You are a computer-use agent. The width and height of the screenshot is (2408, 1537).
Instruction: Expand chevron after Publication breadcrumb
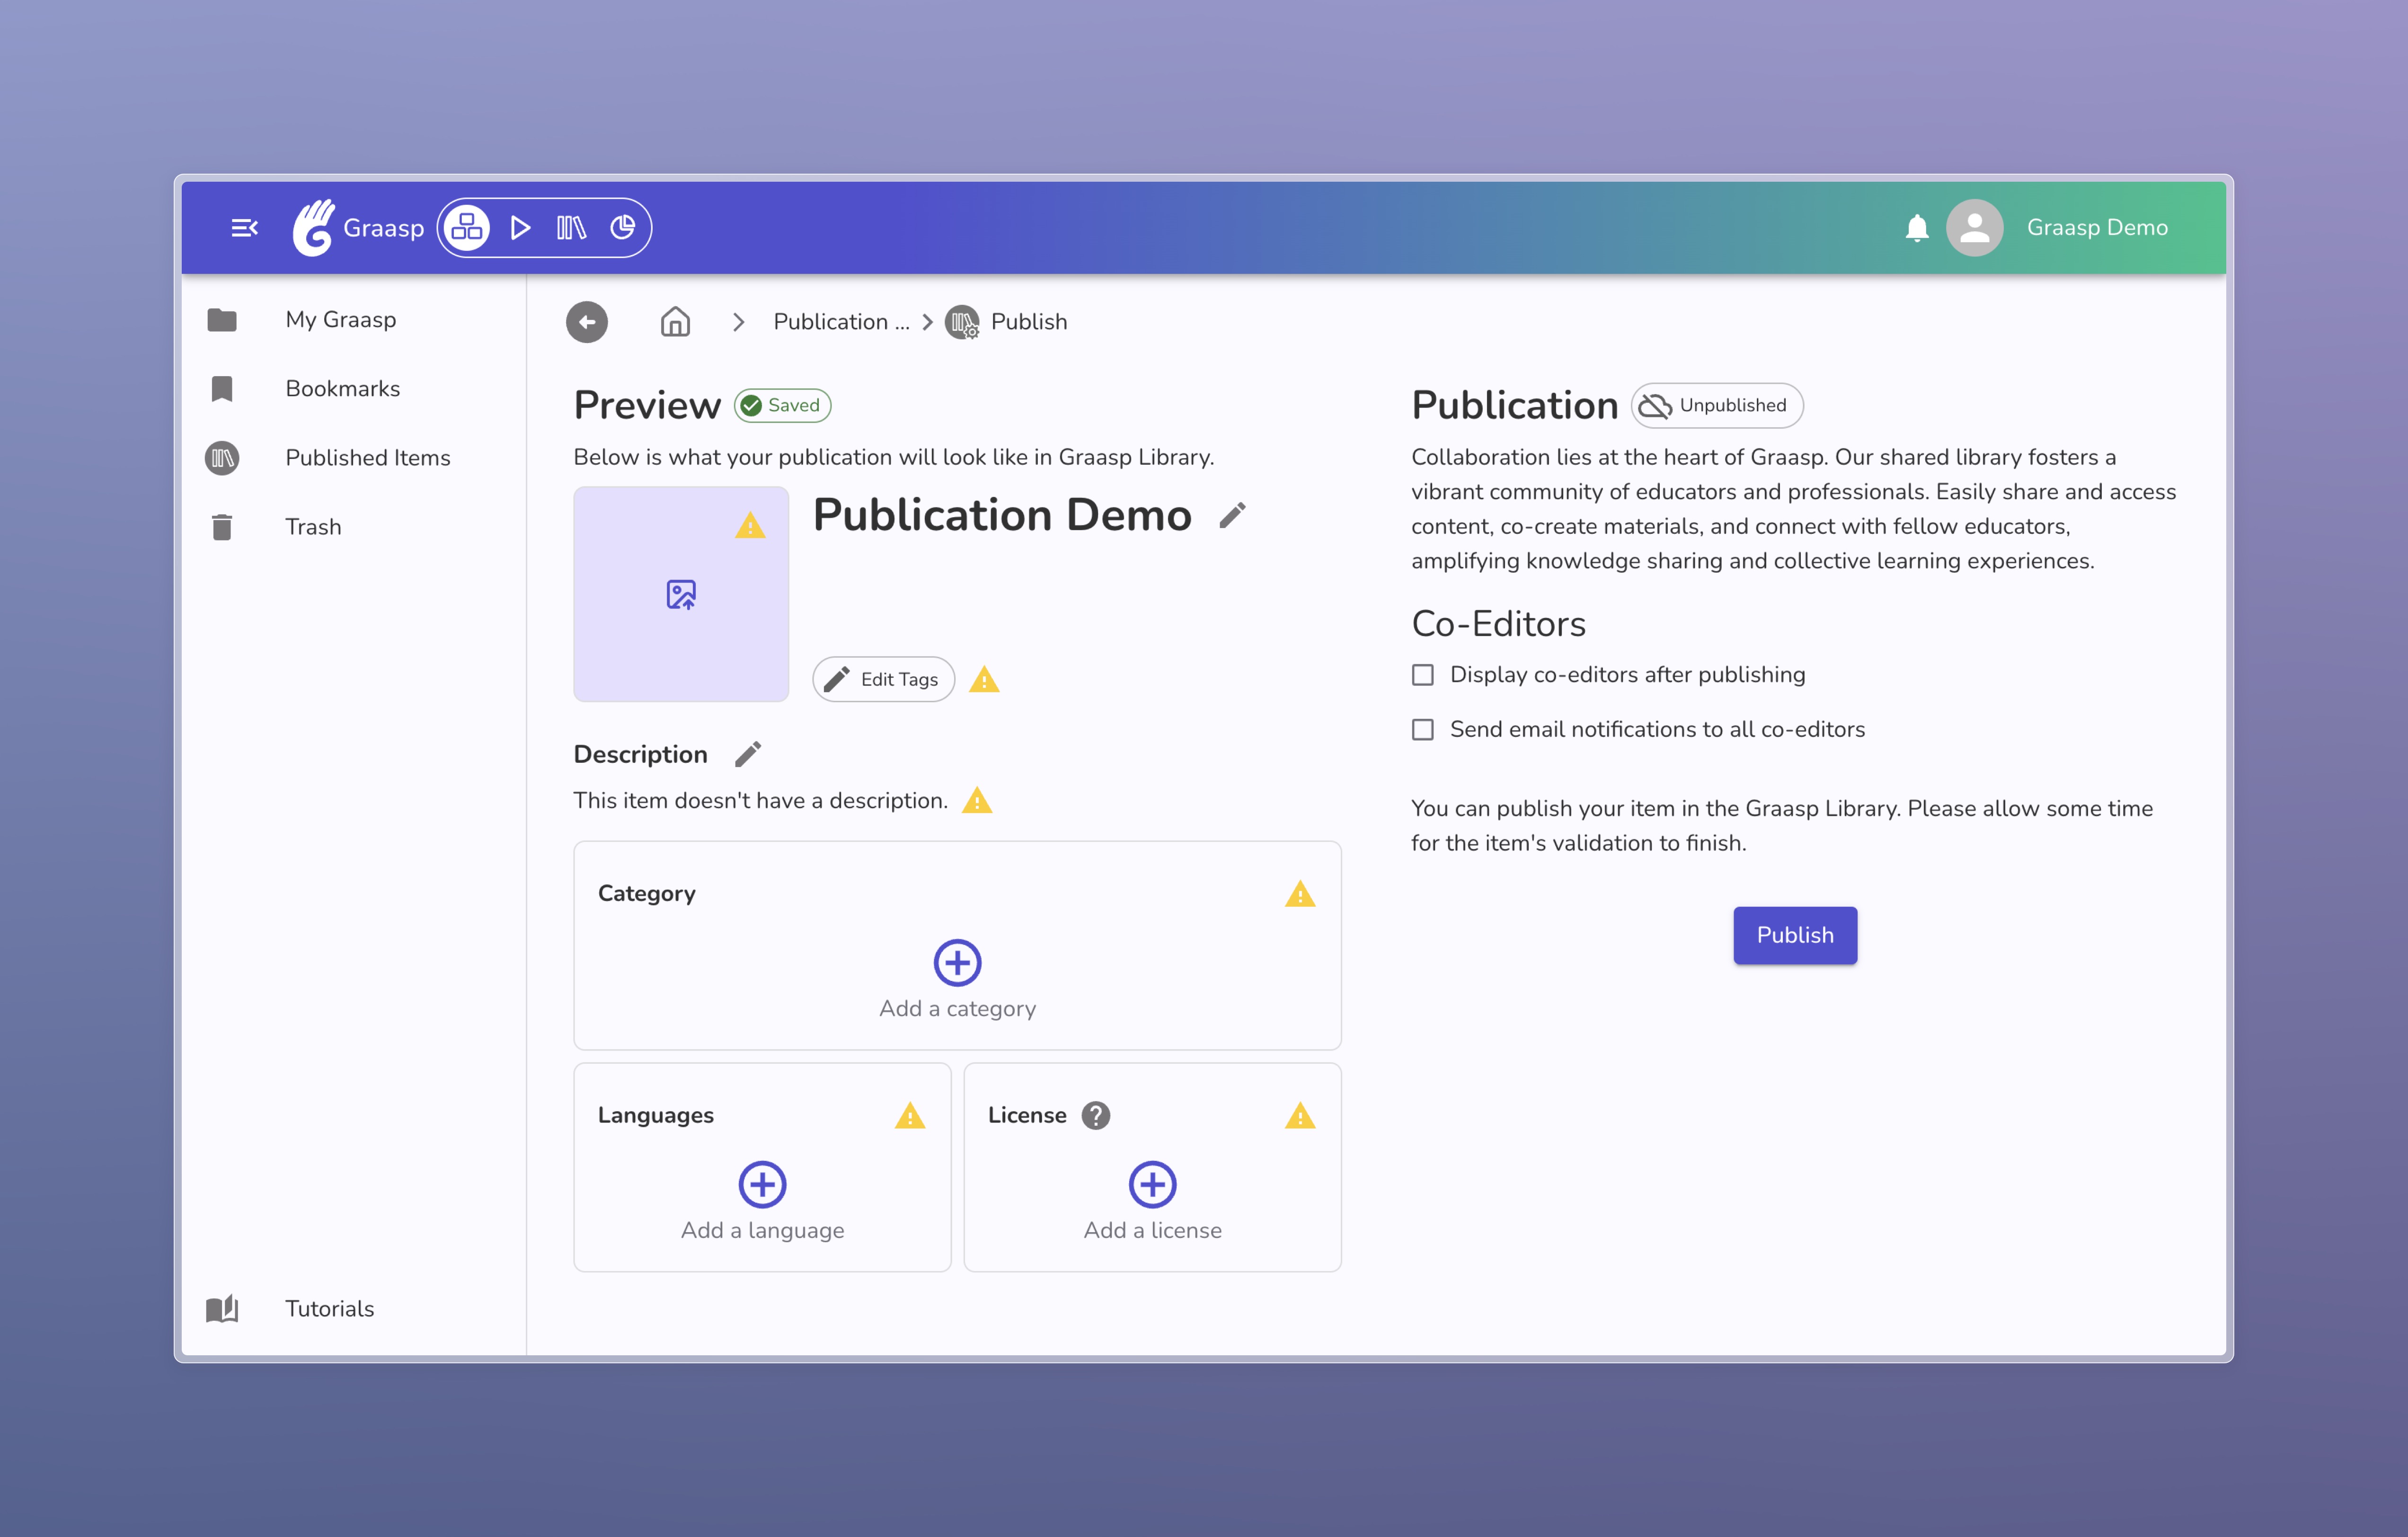click(927, 322)
